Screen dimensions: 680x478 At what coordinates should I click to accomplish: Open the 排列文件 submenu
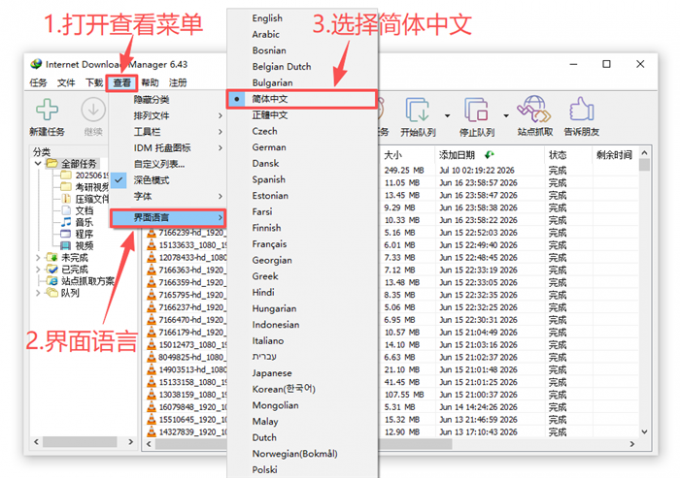[168, 115]
